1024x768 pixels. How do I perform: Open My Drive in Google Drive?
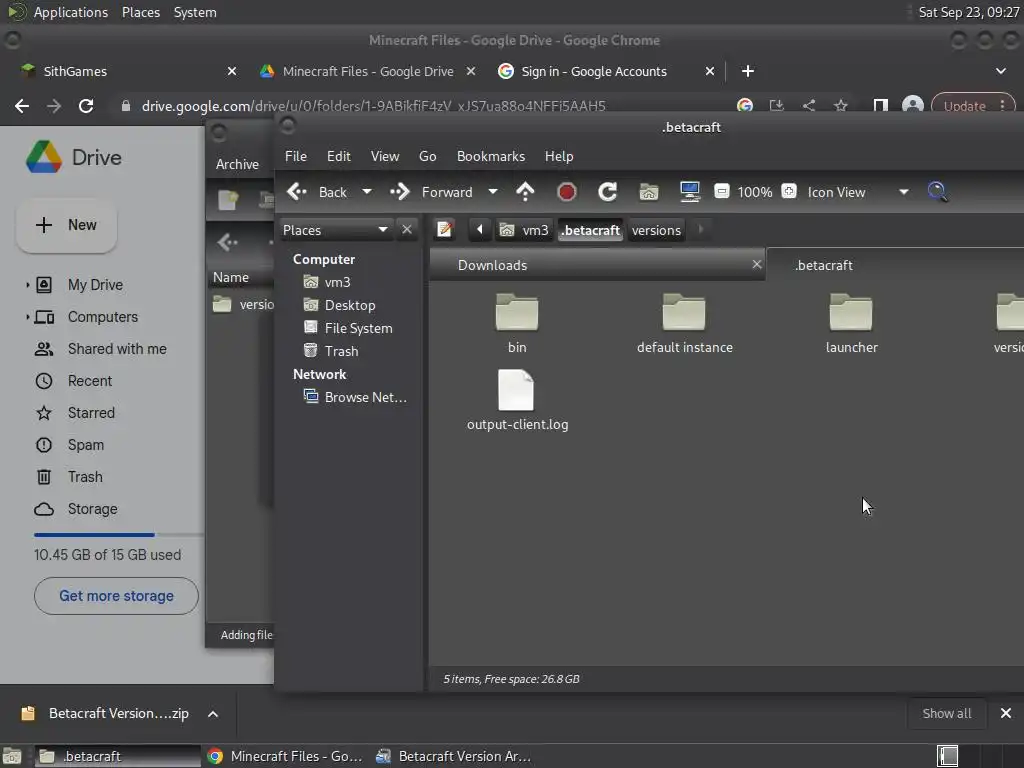click(x=95, y=285)
